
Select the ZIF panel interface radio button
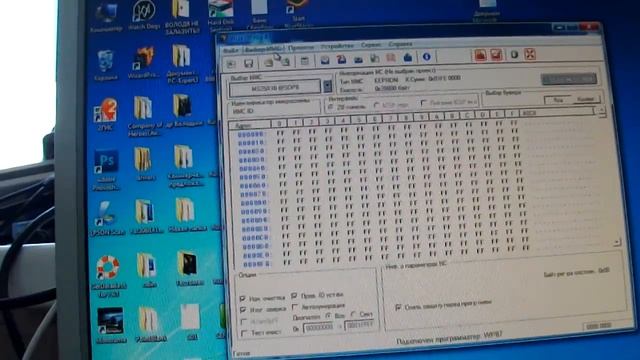tap(331, 107)
